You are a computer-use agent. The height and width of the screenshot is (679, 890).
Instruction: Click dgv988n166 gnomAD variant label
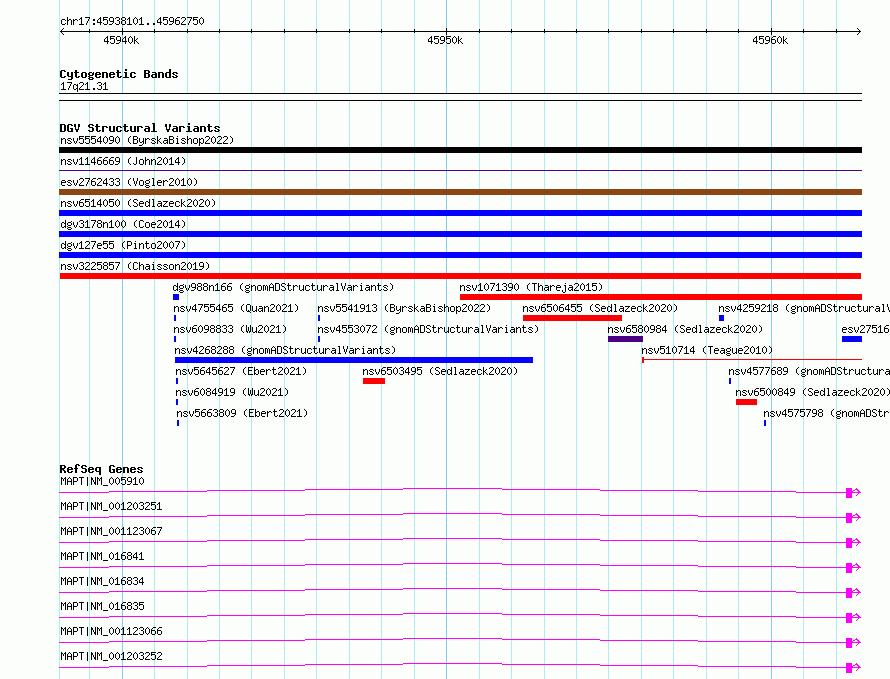point(283,287)
